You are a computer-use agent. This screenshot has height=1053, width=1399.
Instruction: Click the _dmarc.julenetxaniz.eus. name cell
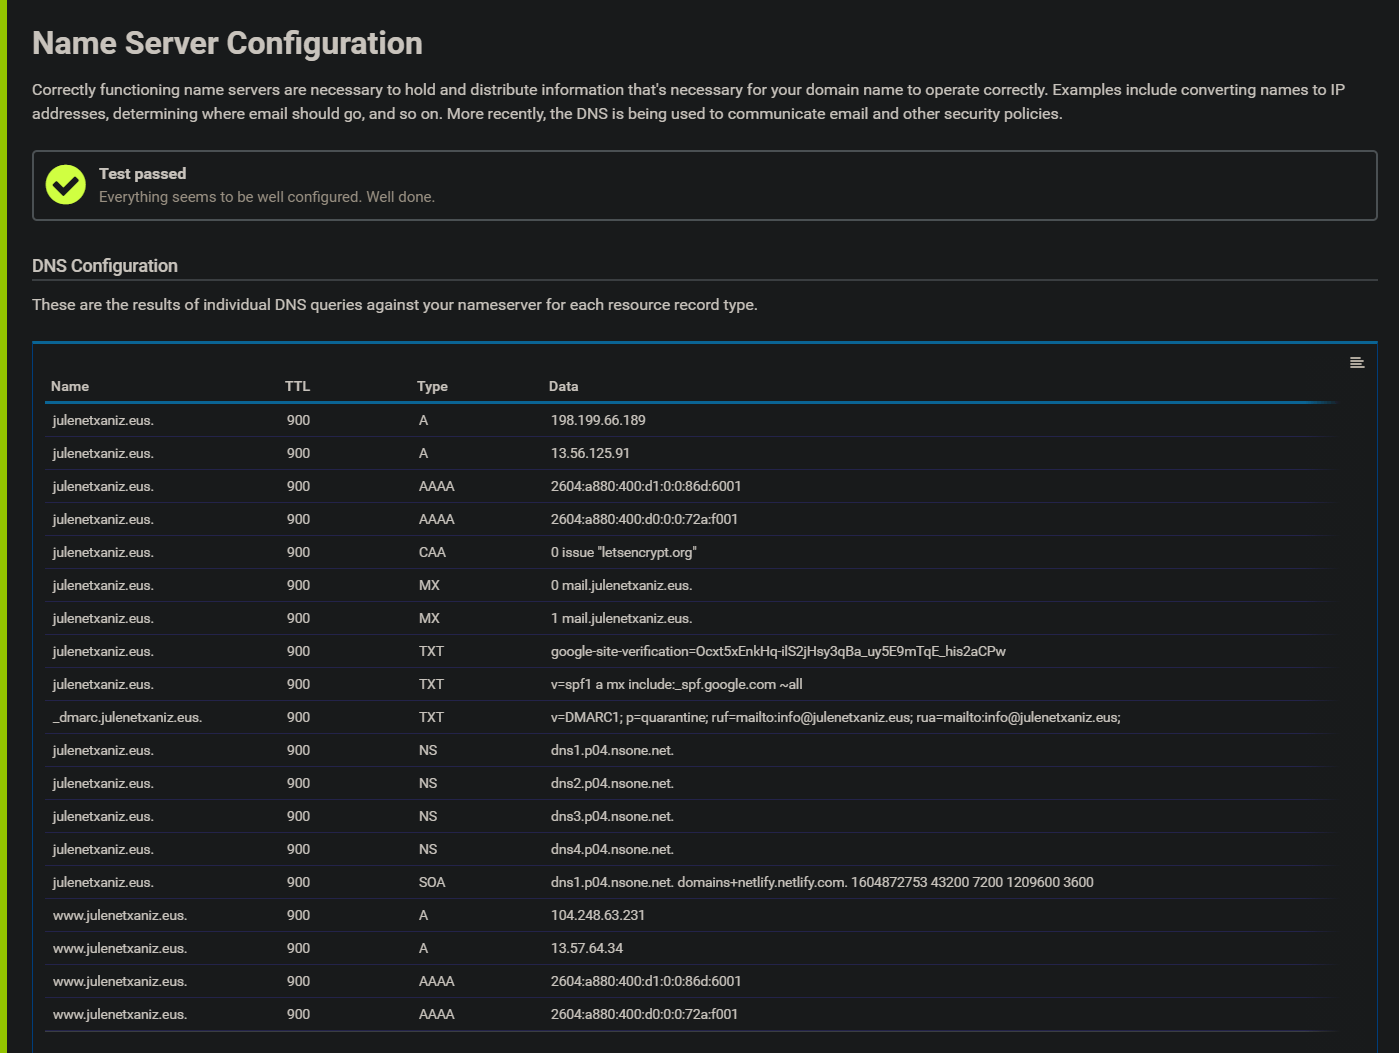(127, 717)
